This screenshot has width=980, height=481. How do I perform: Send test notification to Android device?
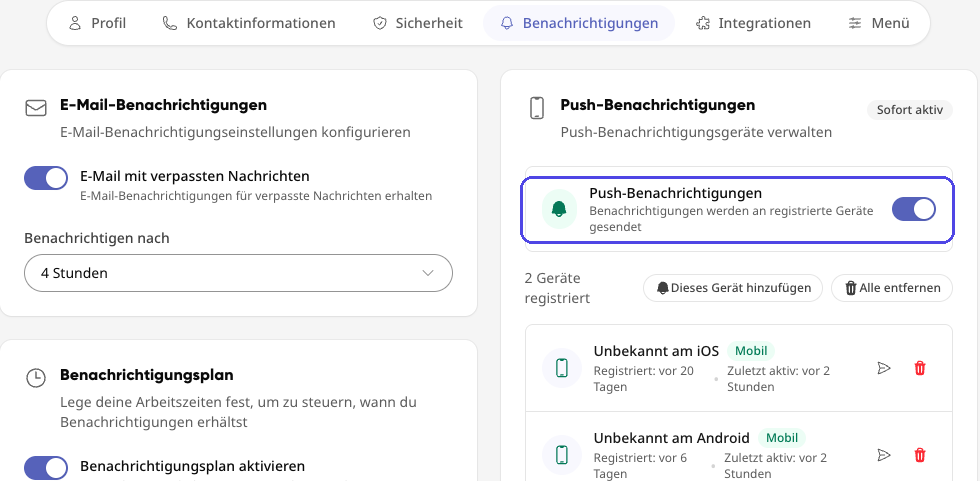click(884, 454)
